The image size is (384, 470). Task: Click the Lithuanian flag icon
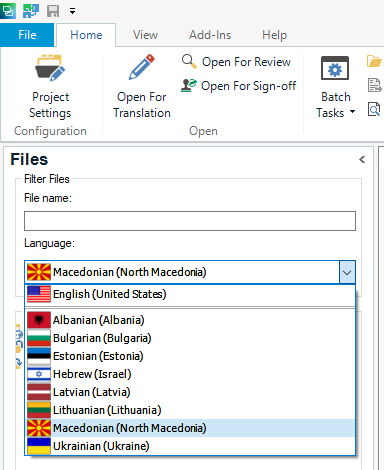39,410
